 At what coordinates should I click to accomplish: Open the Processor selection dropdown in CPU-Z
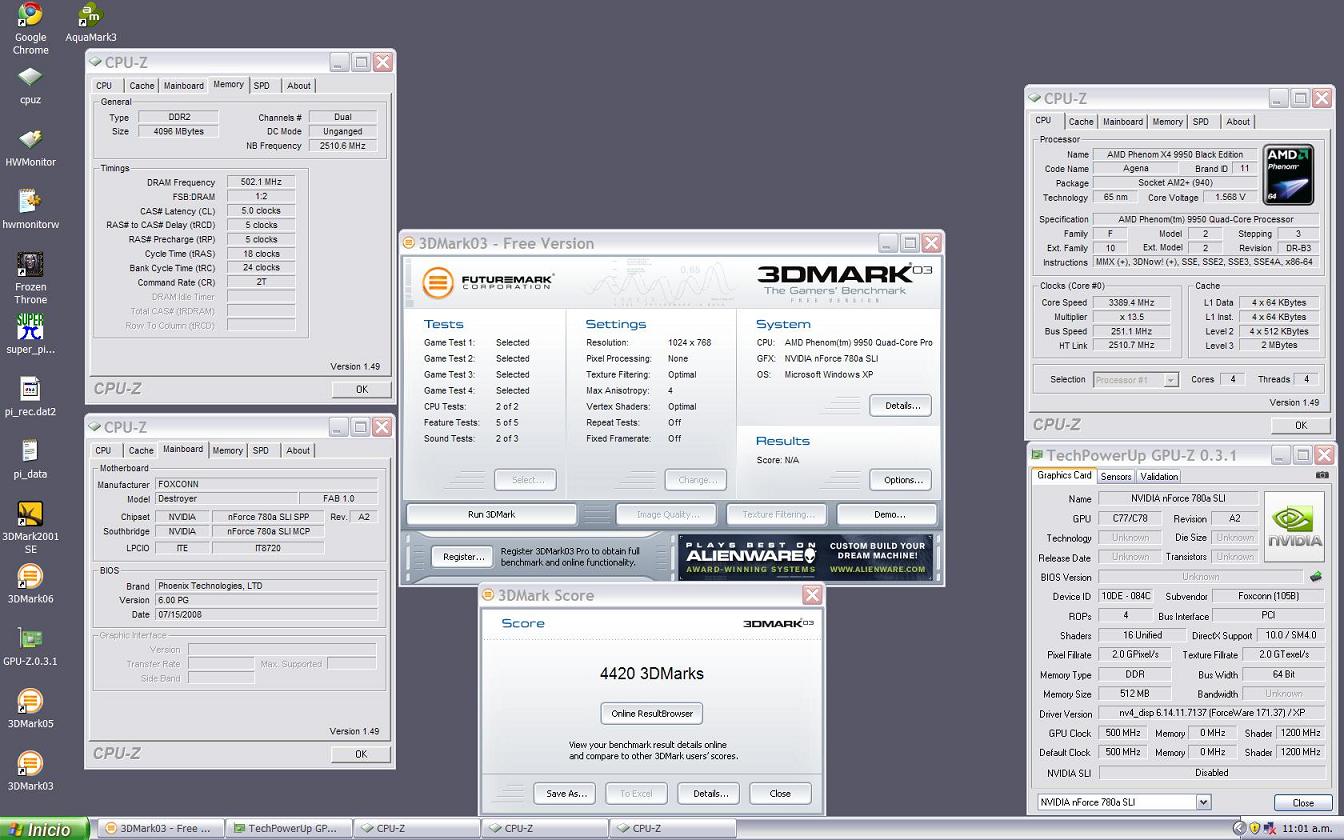(1170, 380)
